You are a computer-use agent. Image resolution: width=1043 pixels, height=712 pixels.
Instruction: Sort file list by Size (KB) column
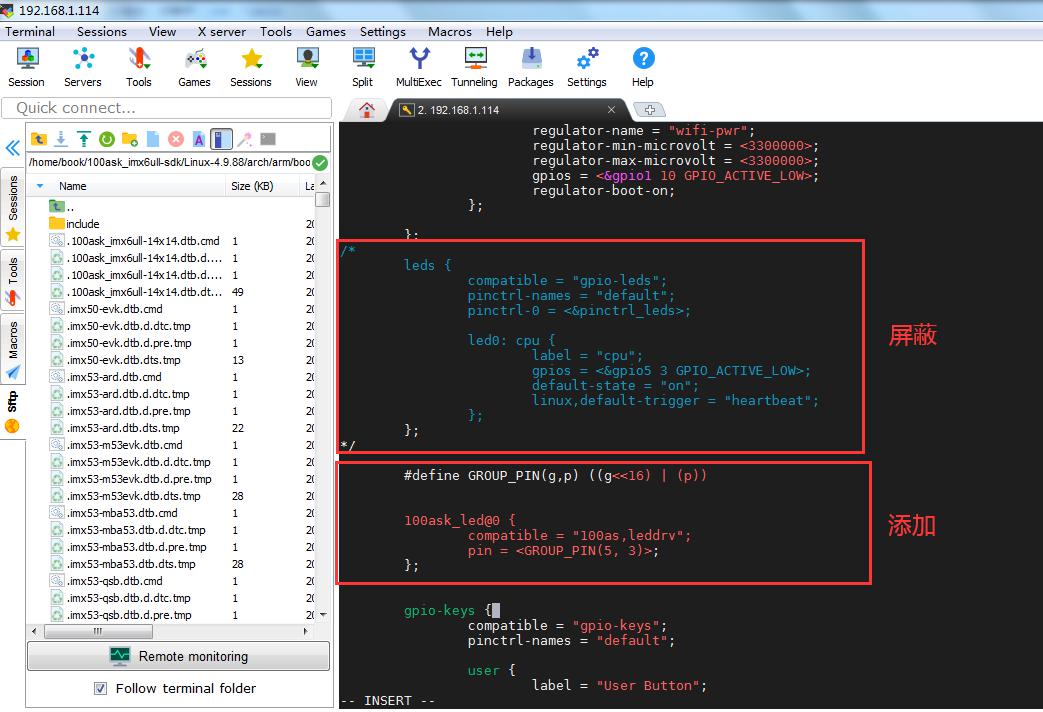coord(252,186)
